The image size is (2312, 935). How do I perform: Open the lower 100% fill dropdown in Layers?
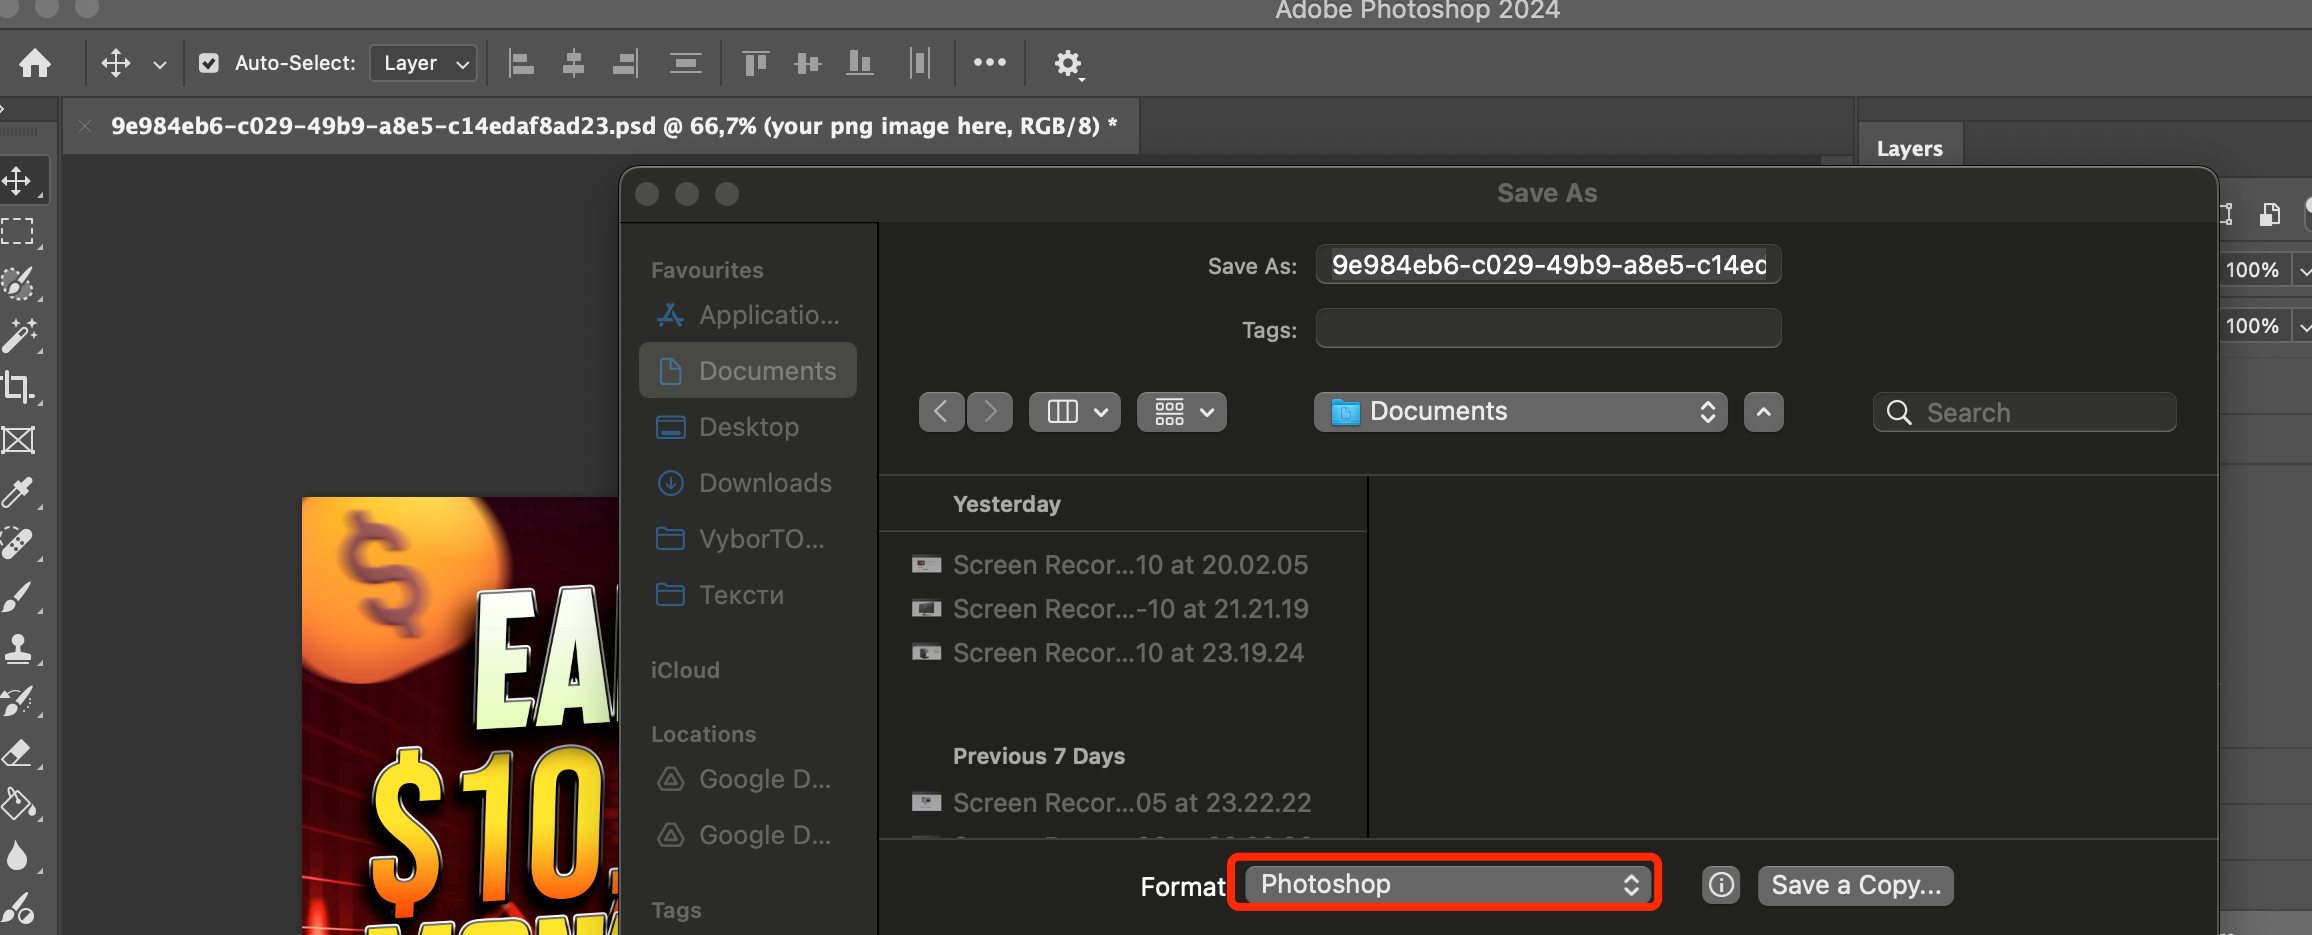2303,326
